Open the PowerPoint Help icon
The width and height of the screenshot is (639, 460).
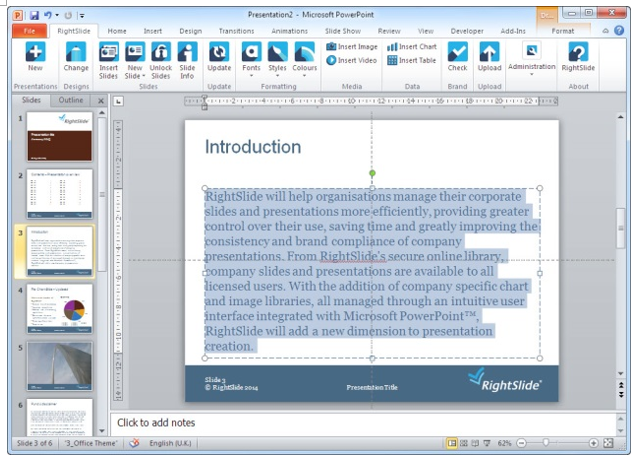619,31
